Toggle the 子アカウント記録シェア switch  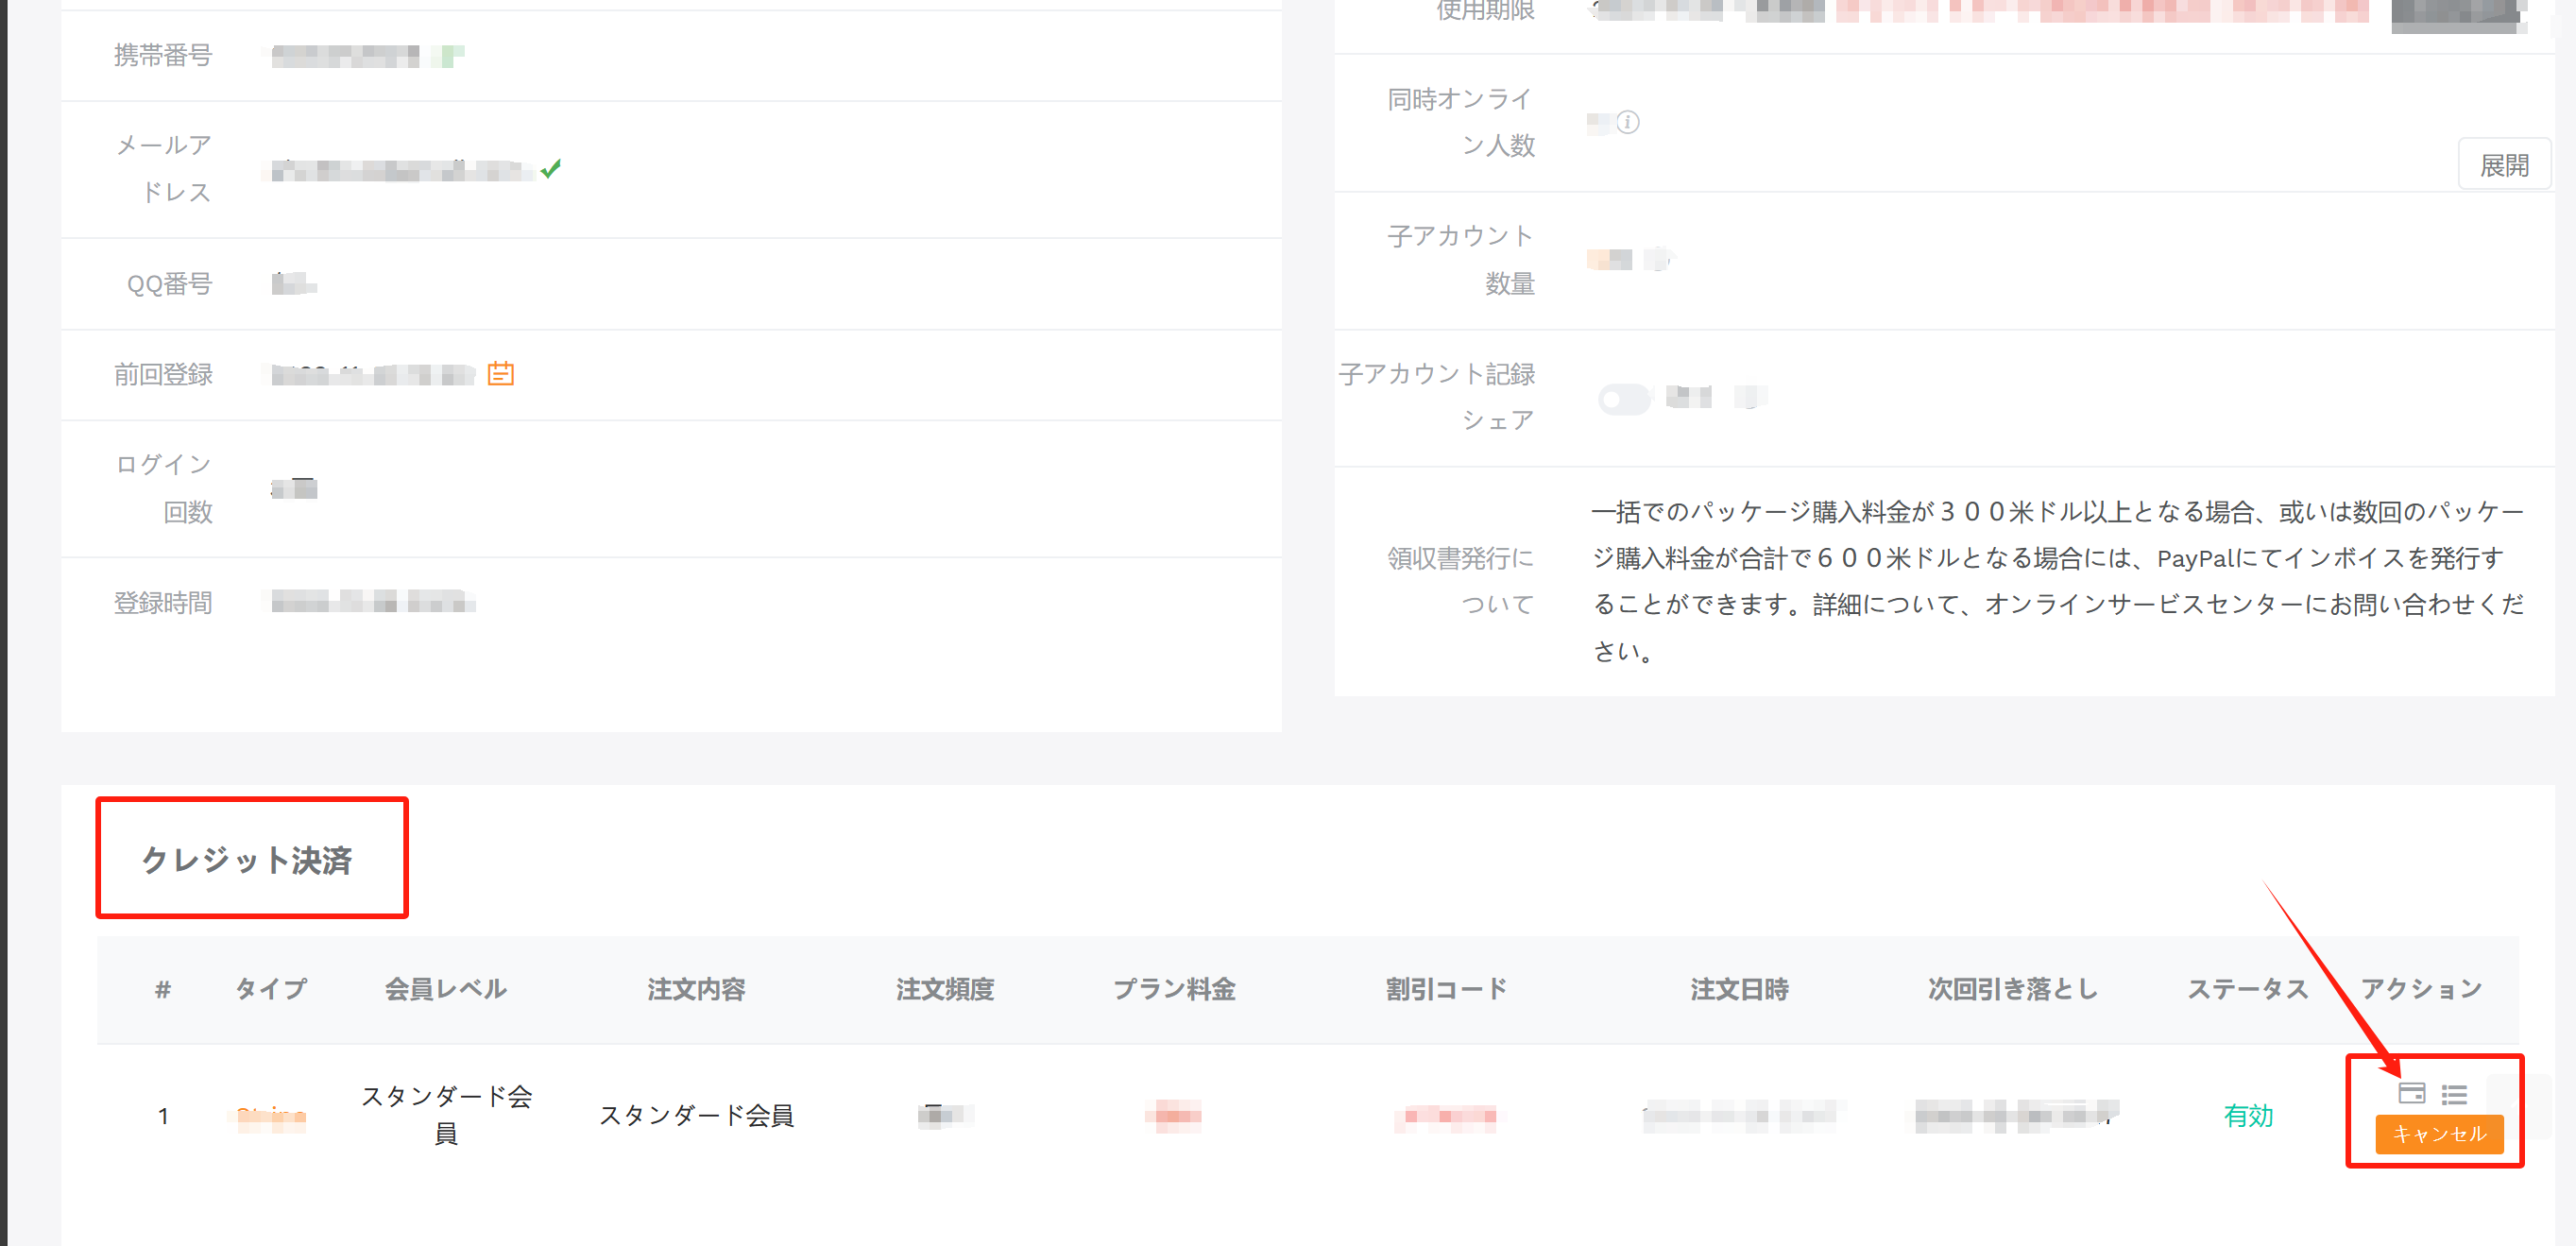click(1623, 399)
